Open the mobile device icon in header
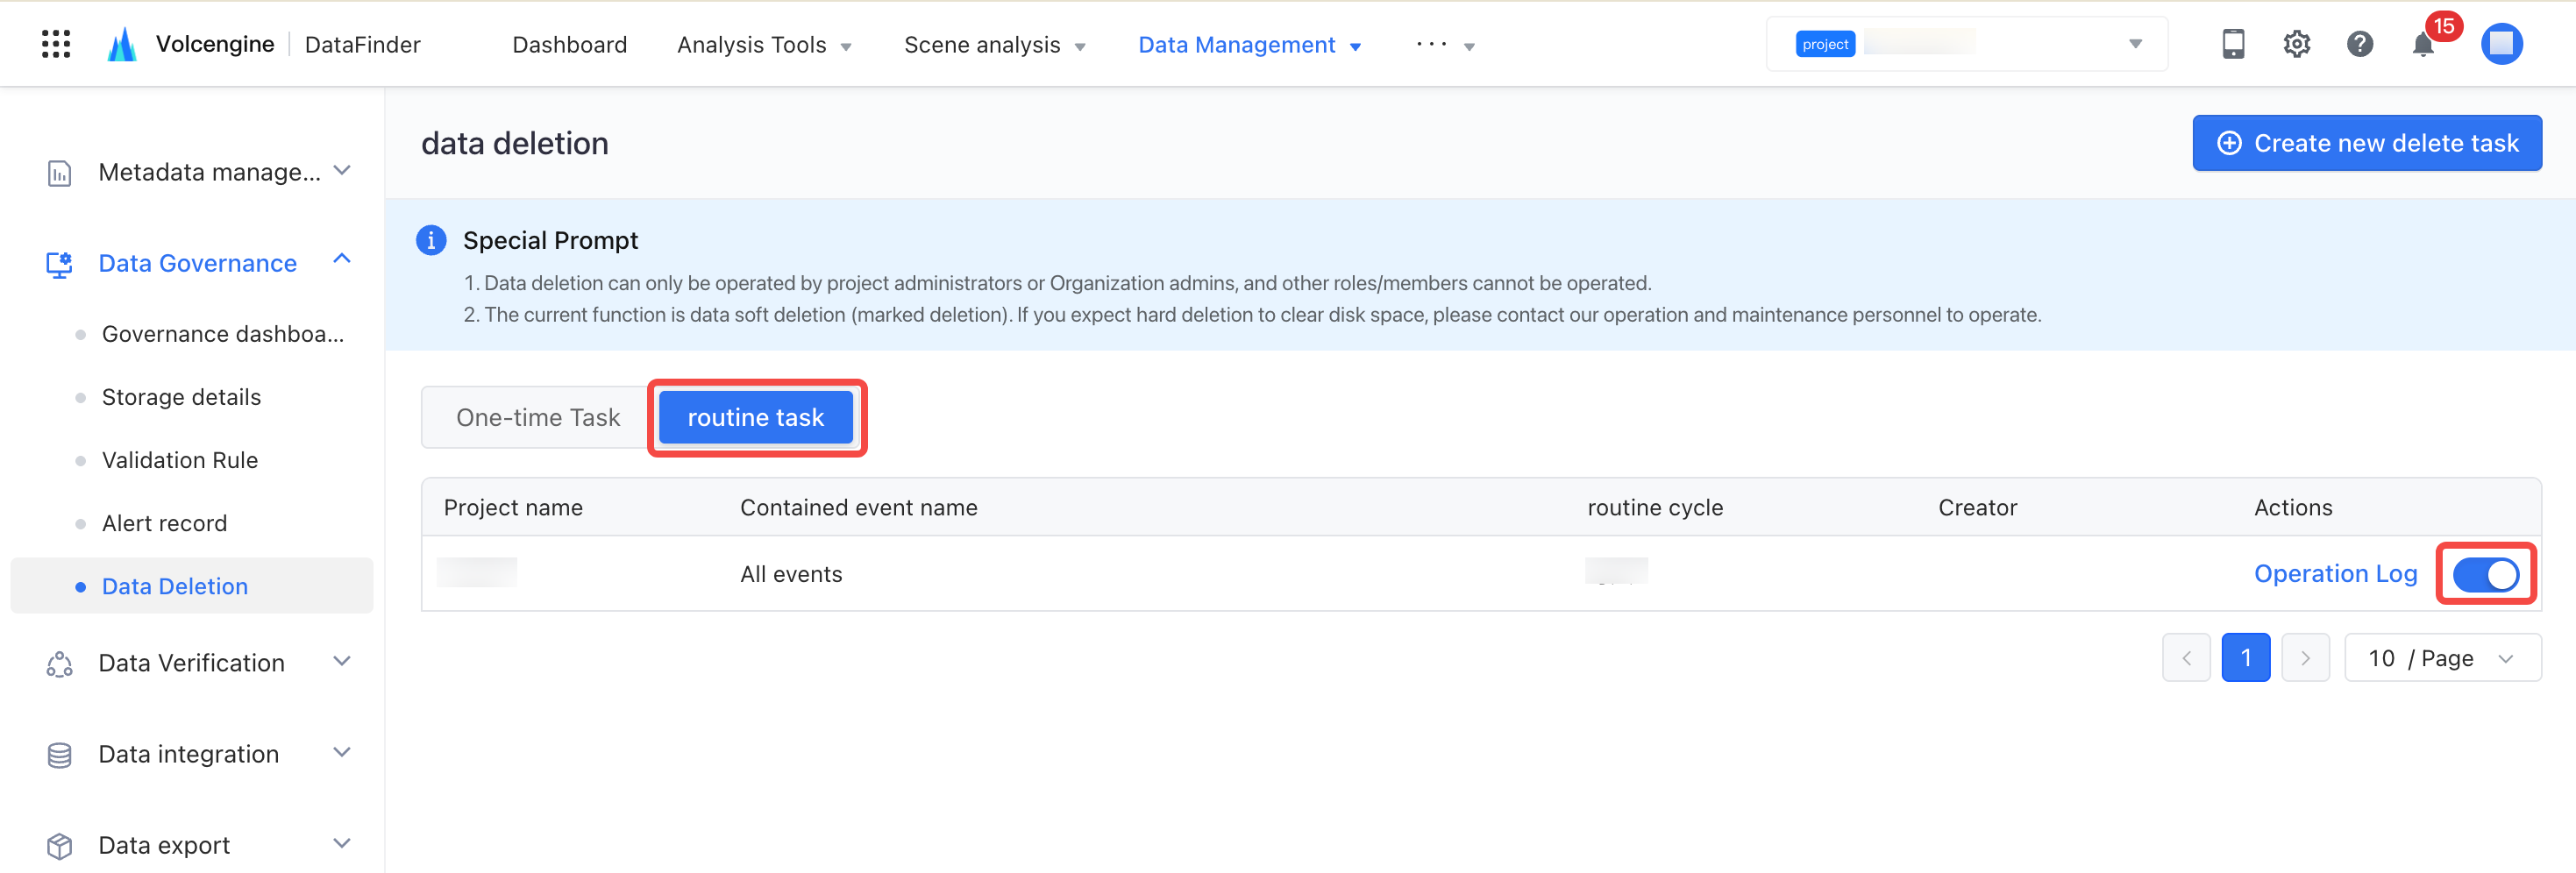Viewport: 2576px width, 873px height. (2233, 44)
